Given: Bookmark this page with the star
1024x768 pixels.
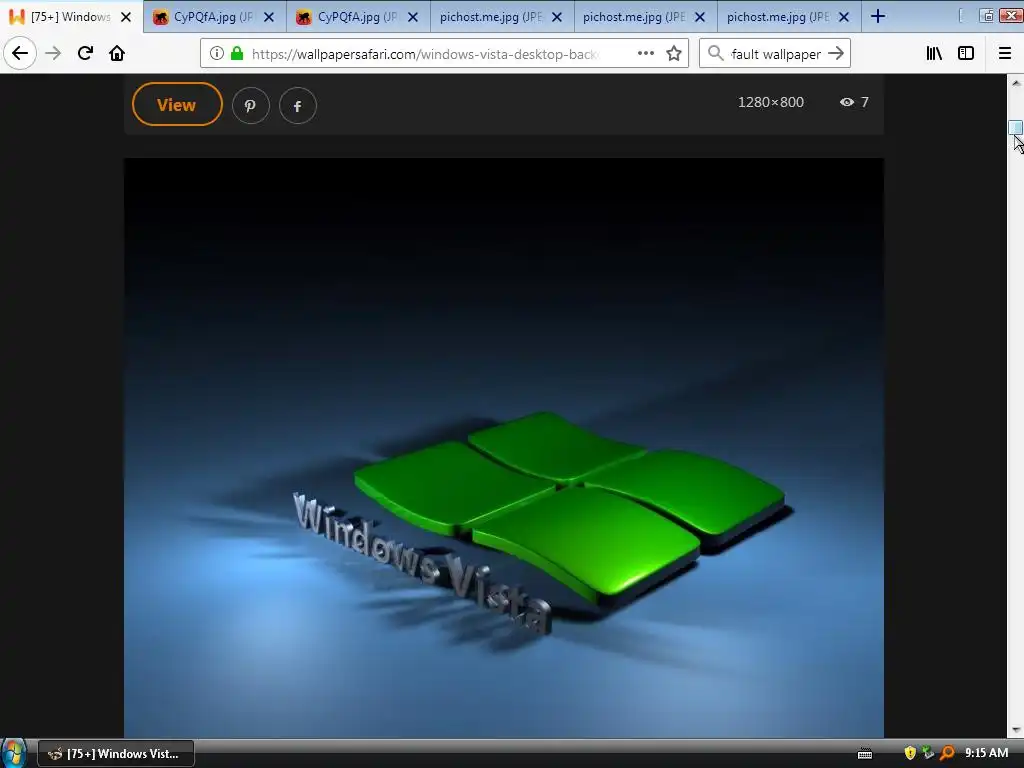Looking at the screenshot, I should tap(674, 53).
